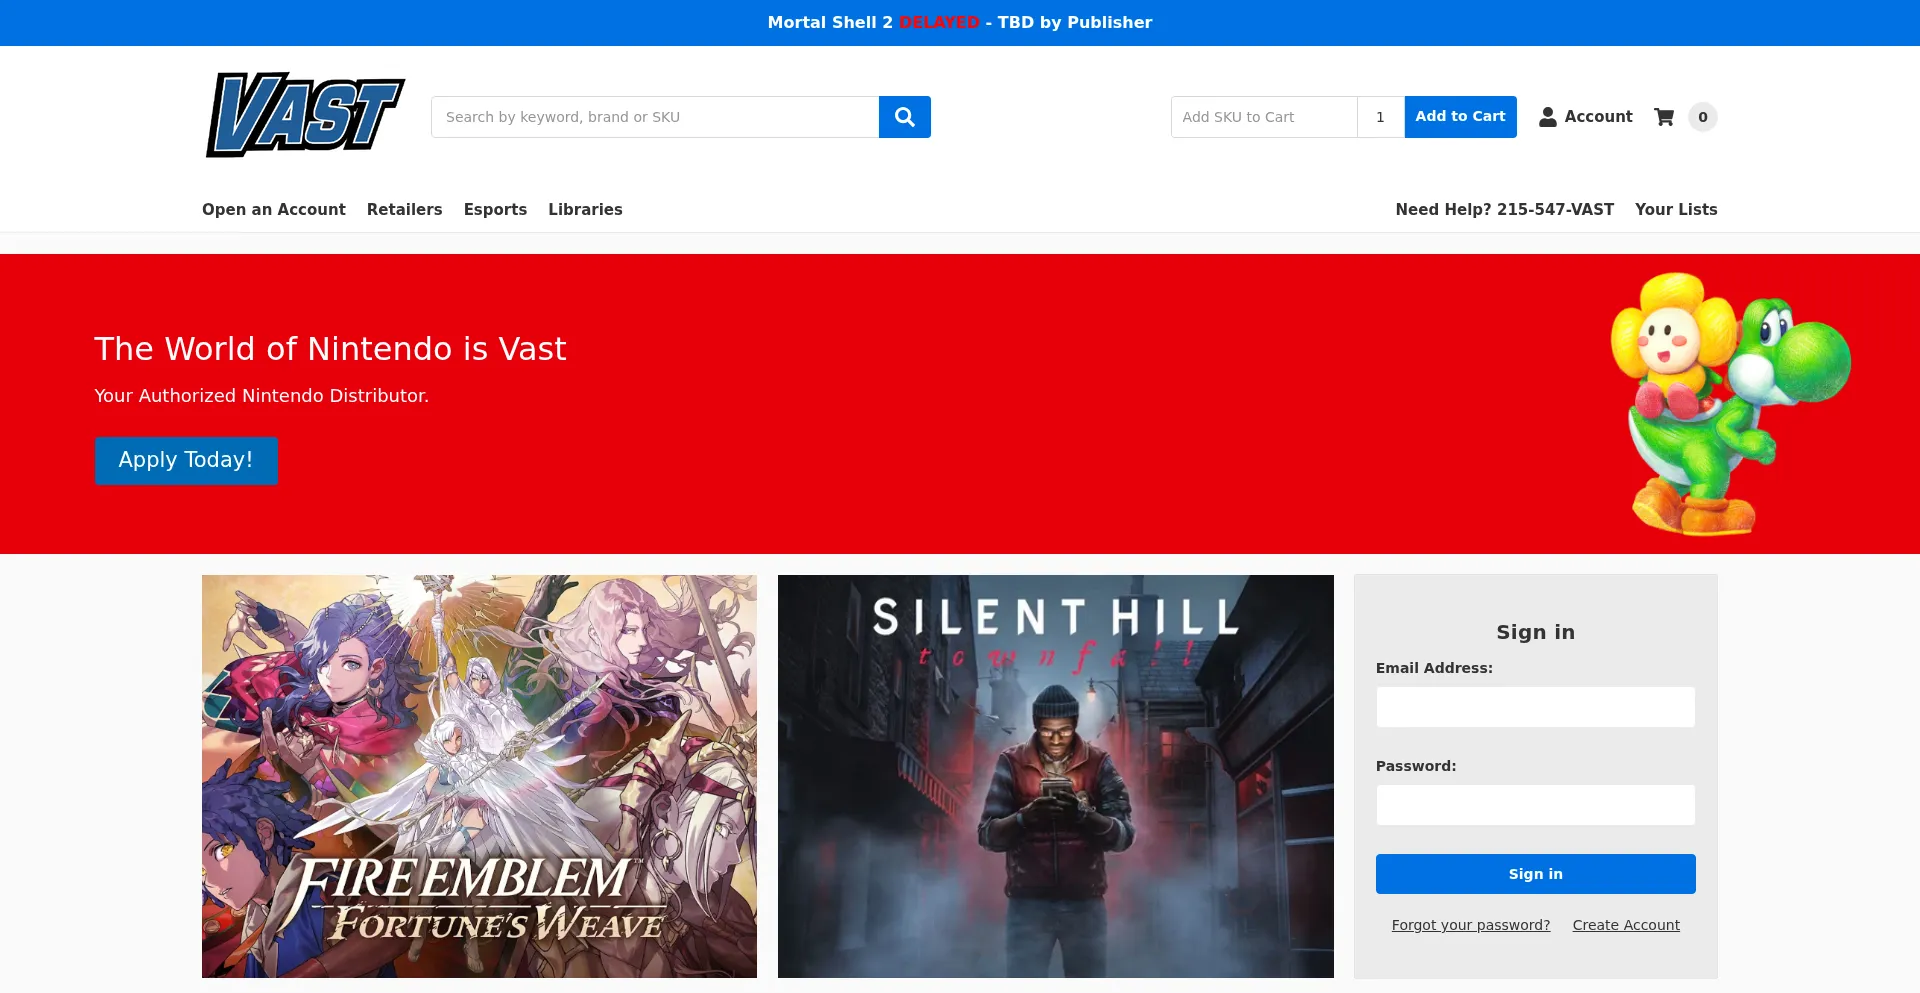Go to the Retailers menu item
The height and width of the screenshot is (993, 1920).
point(404,209)
